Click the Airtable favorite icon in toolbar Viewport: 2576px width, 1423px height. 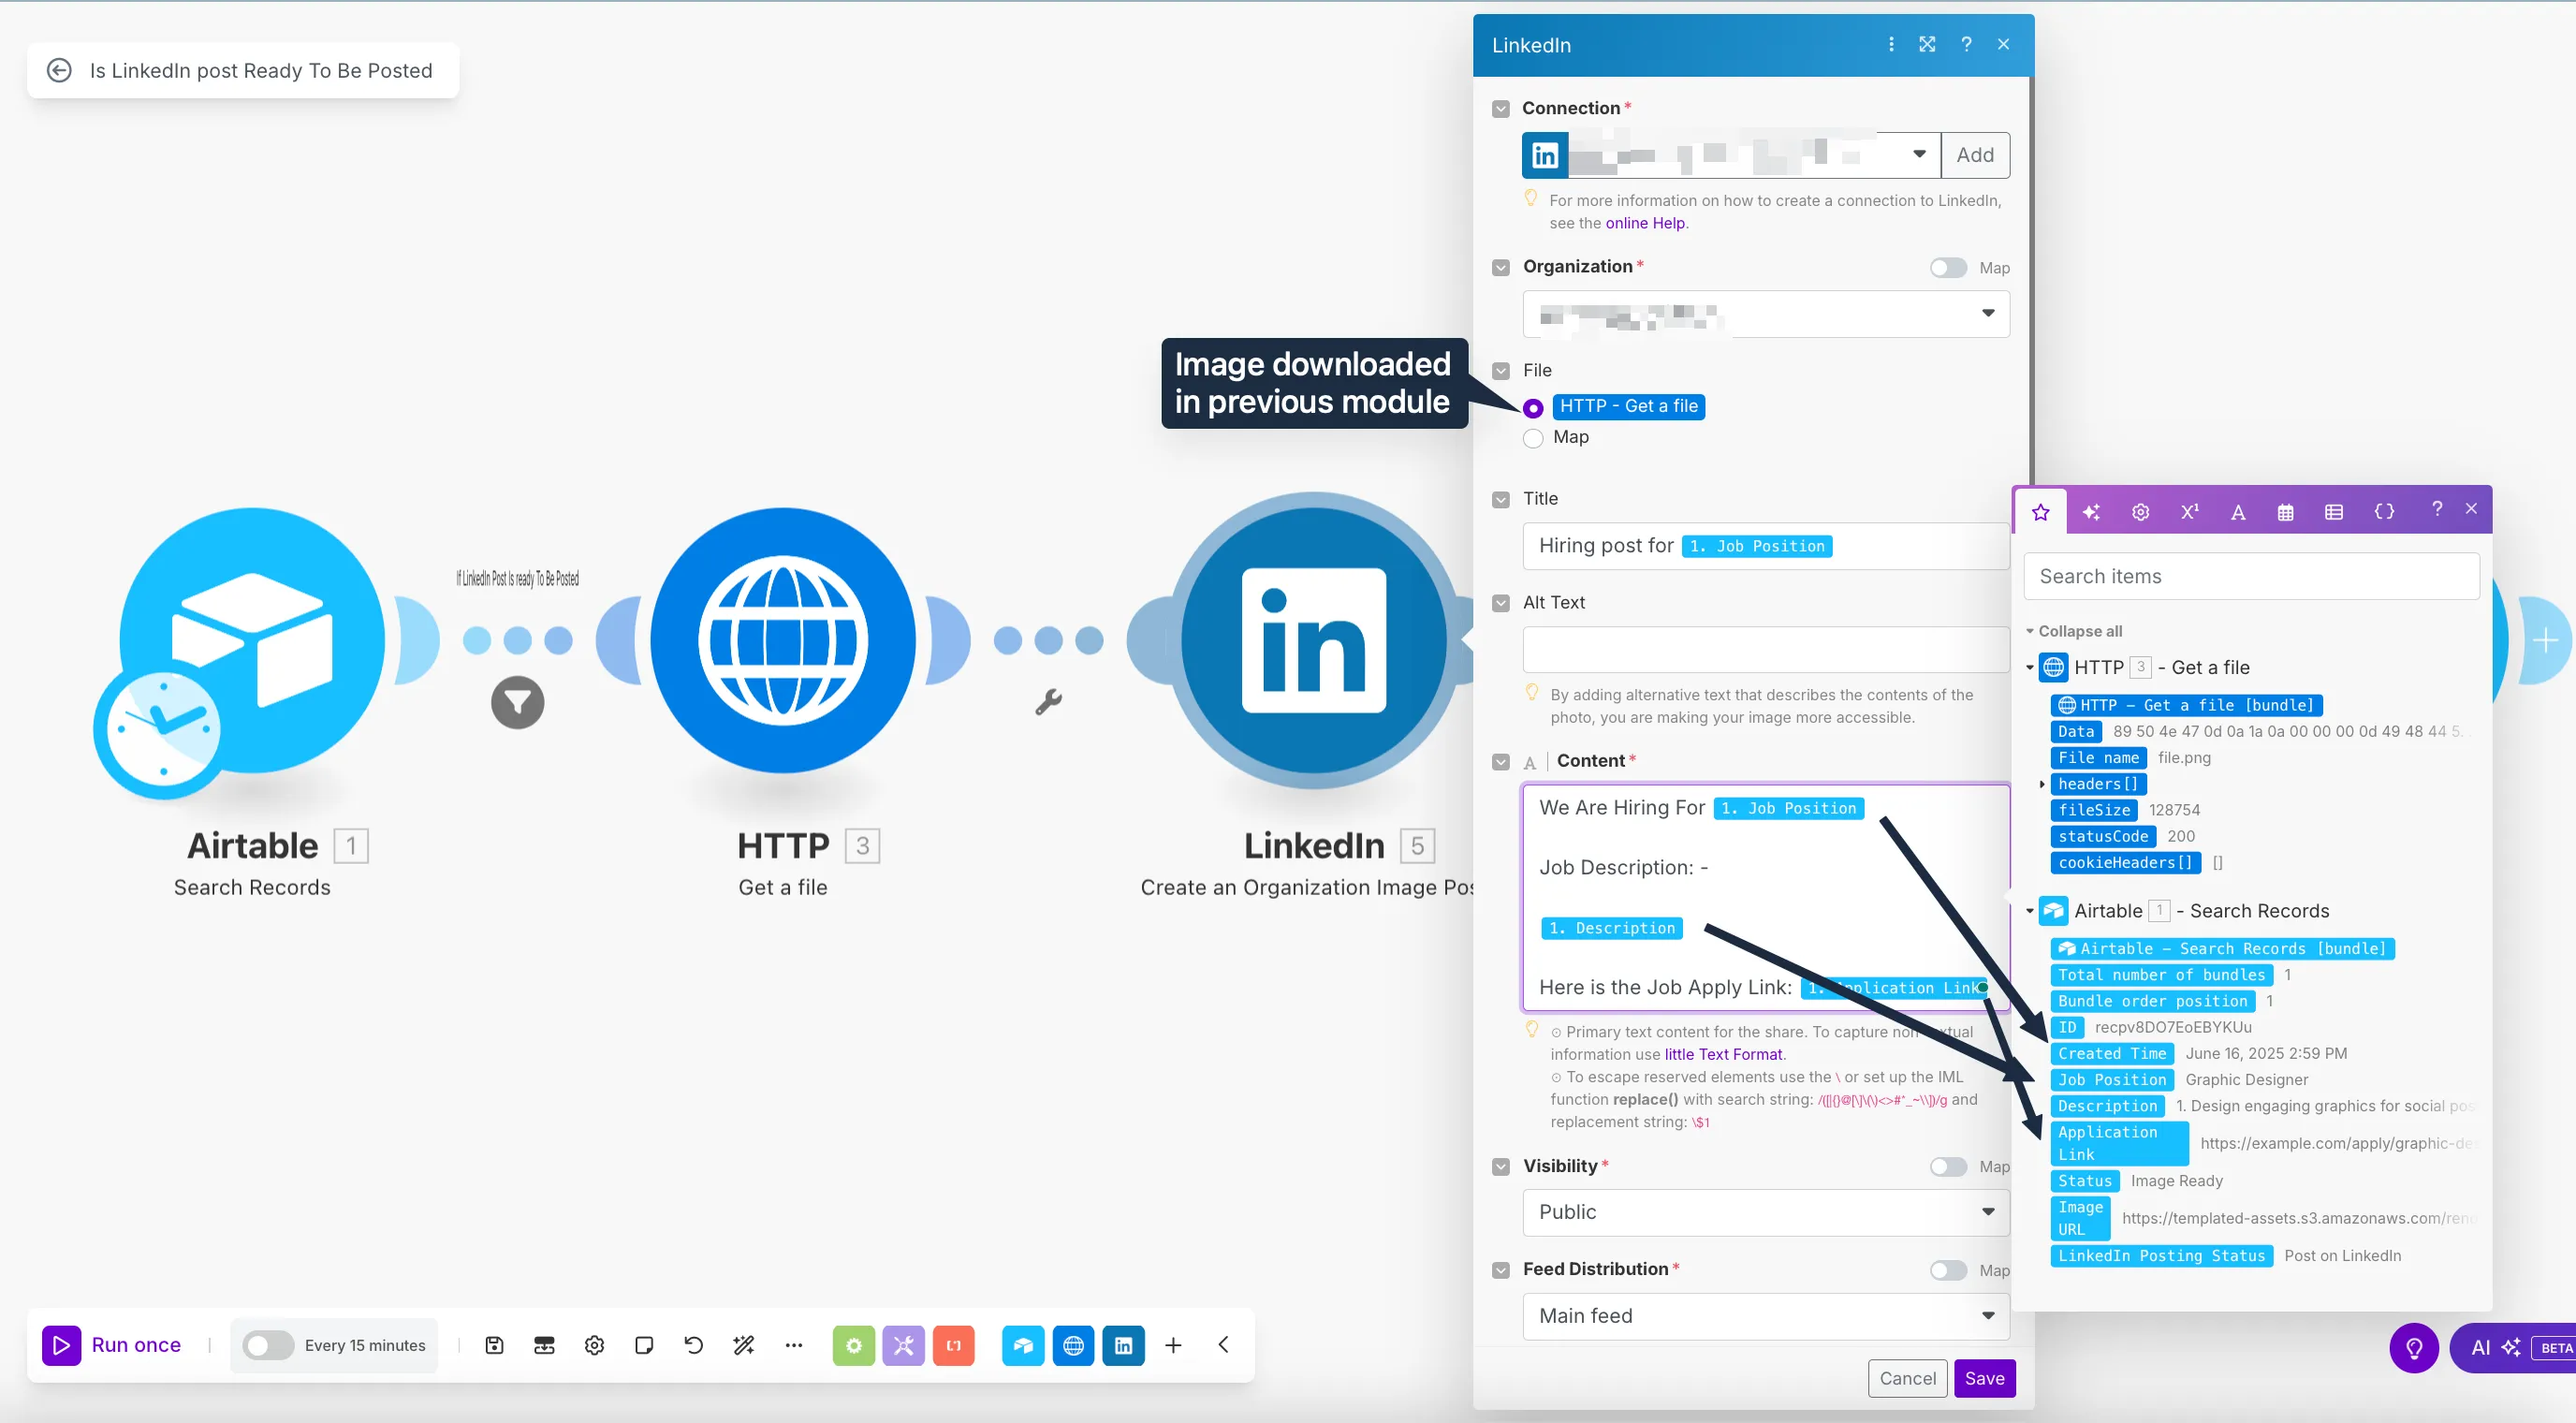pyautogui.click(x=1023, y=1345)
